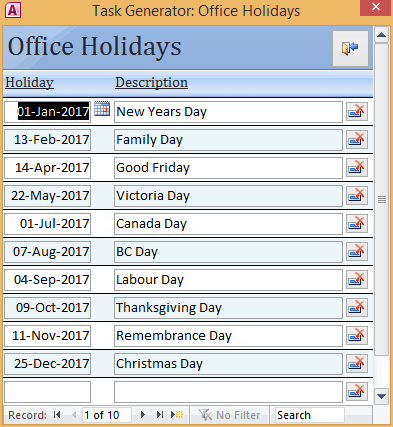Delete the Christmas Day record
Viewport: 393px width, 427px height.
pyautogui.click(x=357, y=364)
